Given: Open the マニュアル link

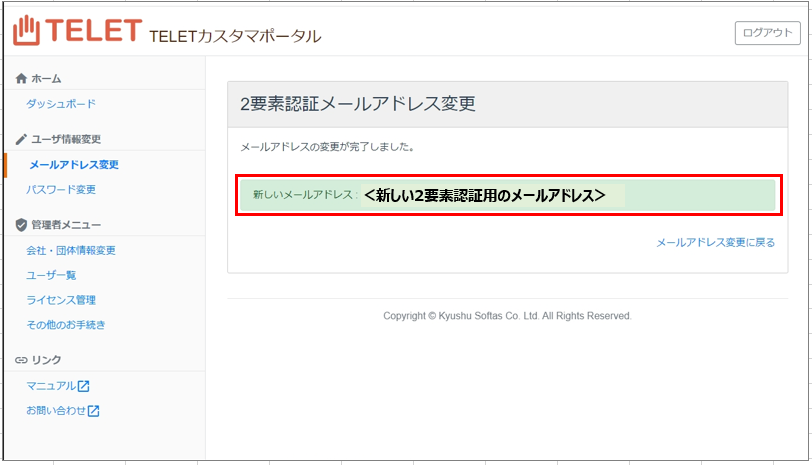Looking at the screenshot, I should tap(51, 386).
